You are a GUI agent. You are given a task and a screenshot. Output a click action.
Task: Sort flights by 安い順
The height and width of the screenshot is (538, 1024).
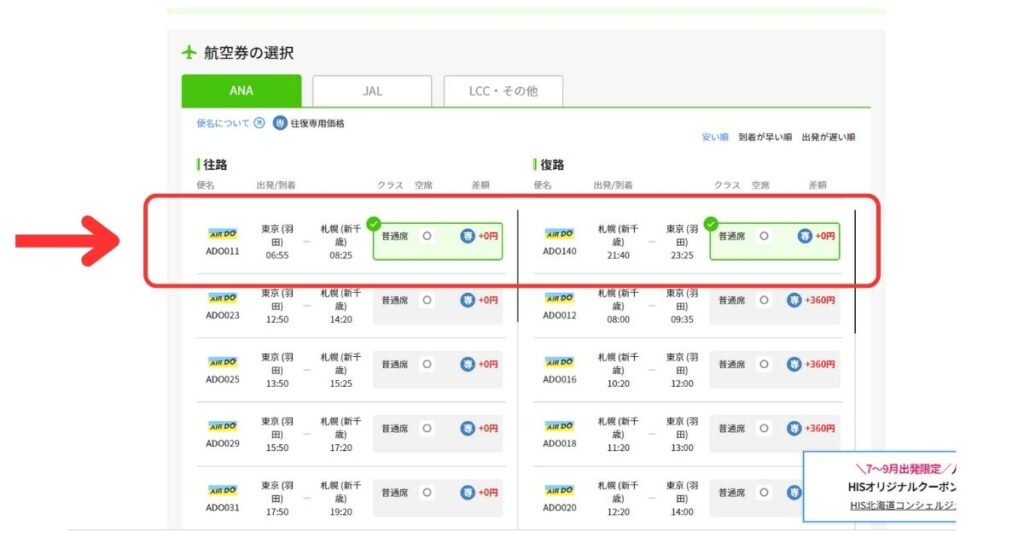pyautogui.click(x=714, y=137)
